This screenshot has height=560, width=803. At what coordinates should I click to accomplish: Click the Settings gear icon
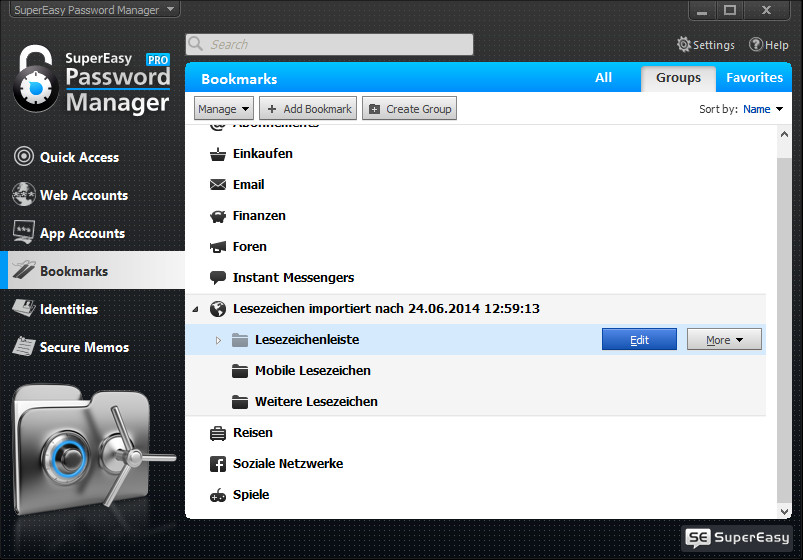[684, 45]
